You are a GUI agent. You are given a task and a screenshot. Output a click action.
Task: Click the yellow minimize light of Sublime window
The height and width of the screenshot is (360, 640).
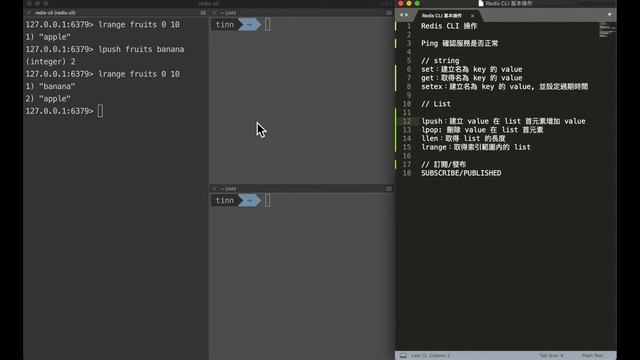[409, 3]
